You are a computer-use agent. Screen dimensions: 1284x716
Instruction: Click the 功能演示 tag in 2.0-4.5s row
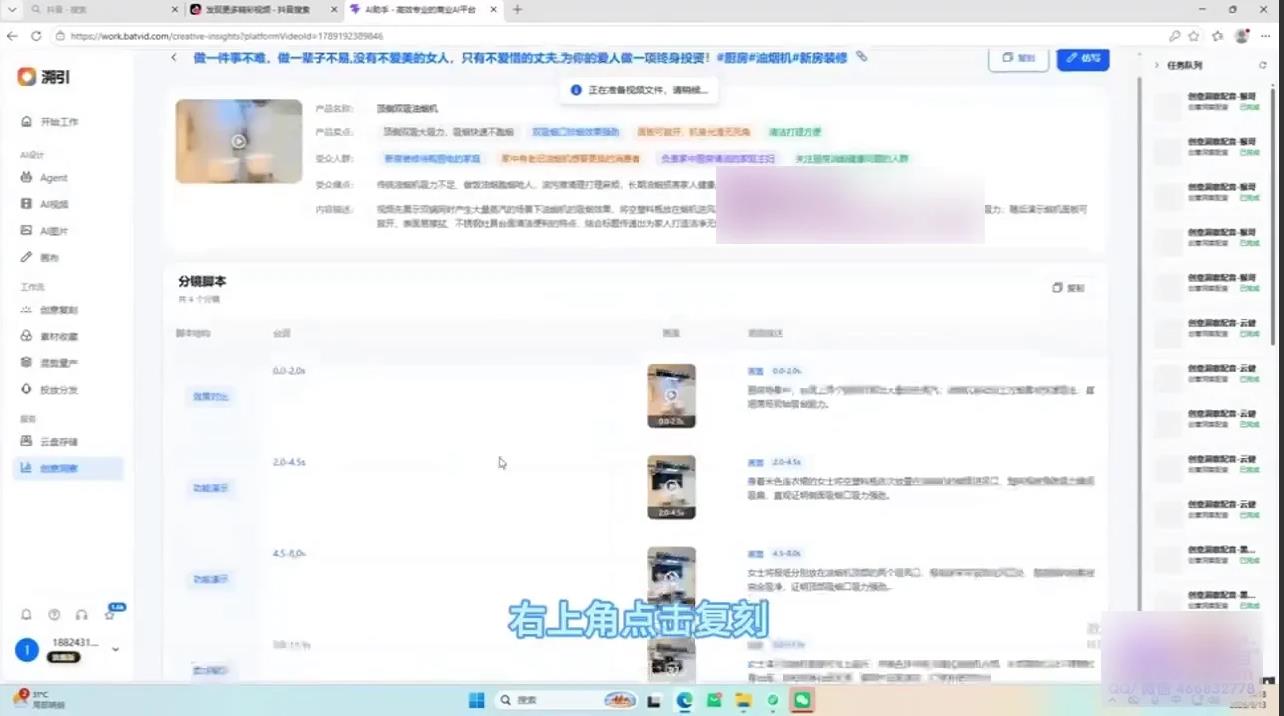pos(211,488)
